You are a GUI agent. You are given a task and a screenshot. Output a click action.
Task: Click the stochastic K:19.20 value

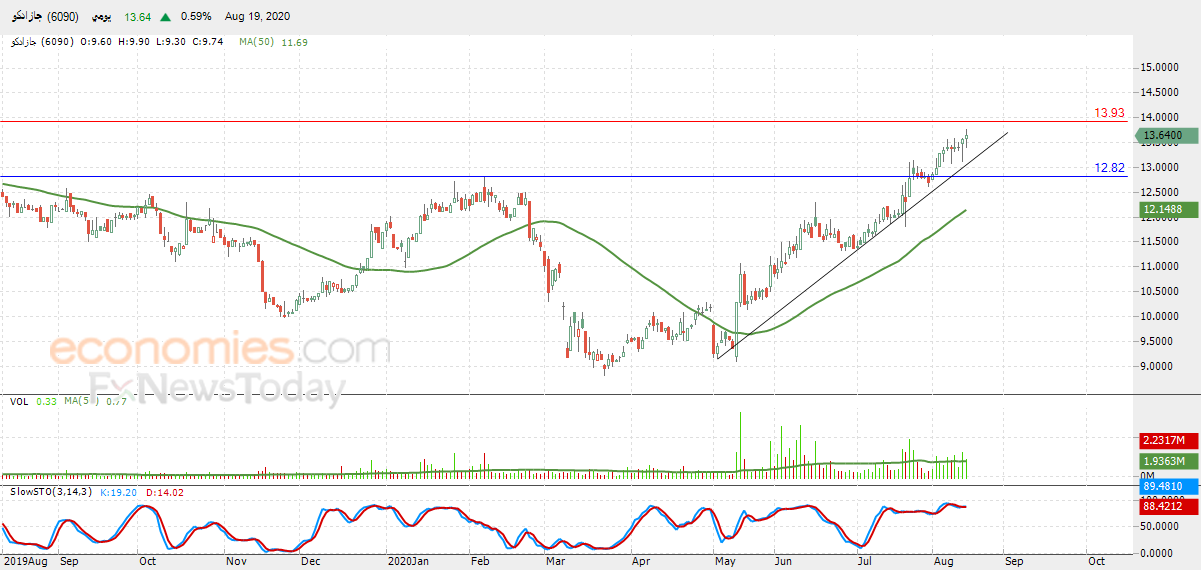119,492
